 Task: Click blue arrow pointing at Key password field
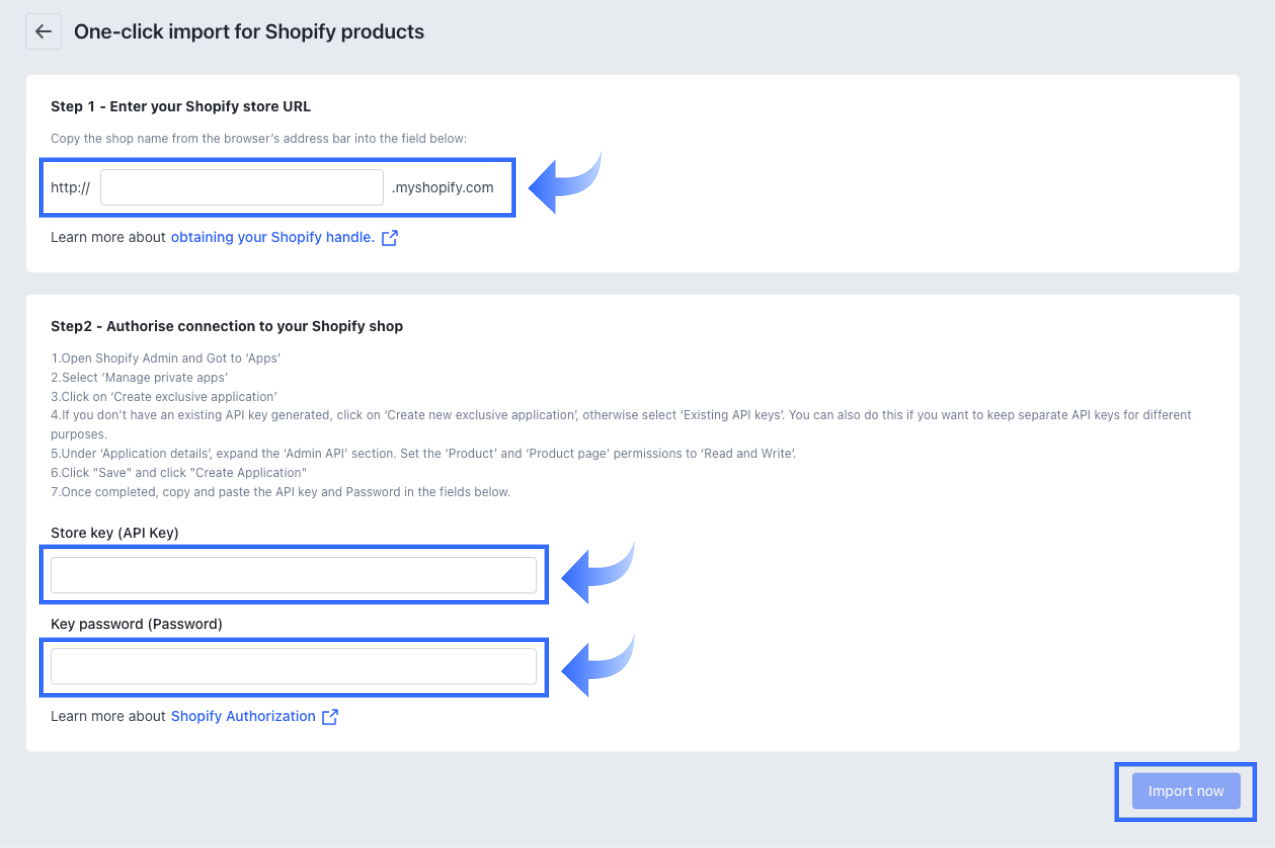click(598, 666)
